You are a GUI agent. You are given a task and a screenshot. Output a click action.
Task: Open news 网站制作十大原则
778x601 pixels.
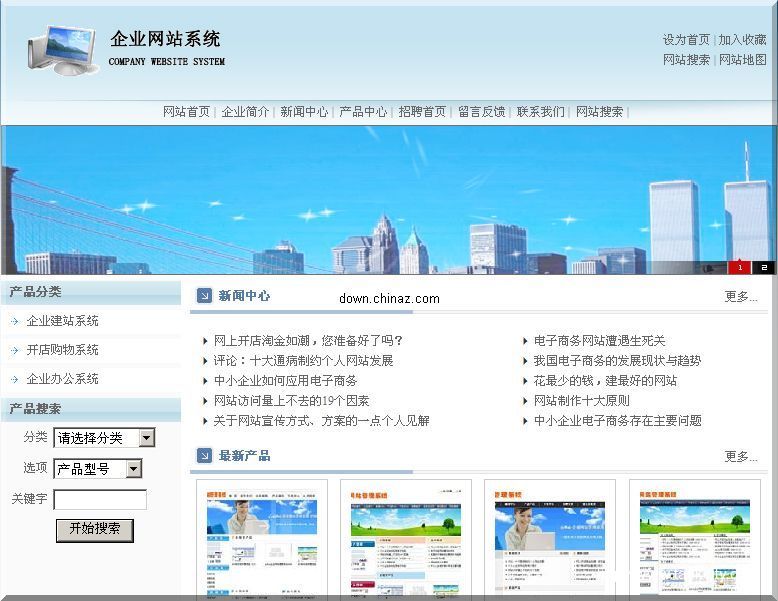coord(582,401)
